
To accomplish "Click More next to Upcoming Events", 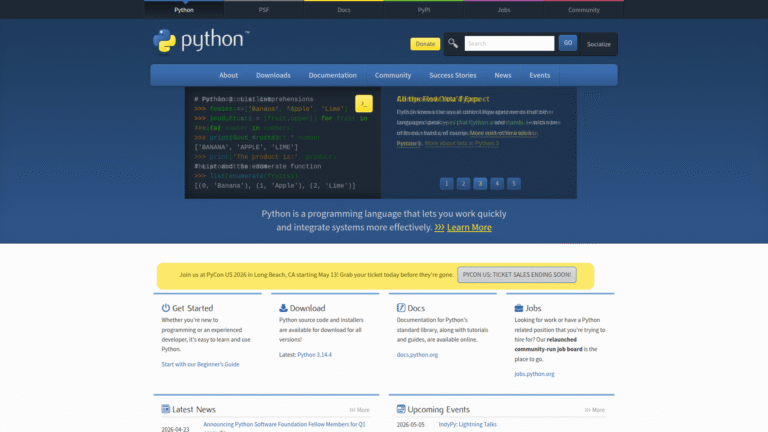I will click(x=595, y=410).
